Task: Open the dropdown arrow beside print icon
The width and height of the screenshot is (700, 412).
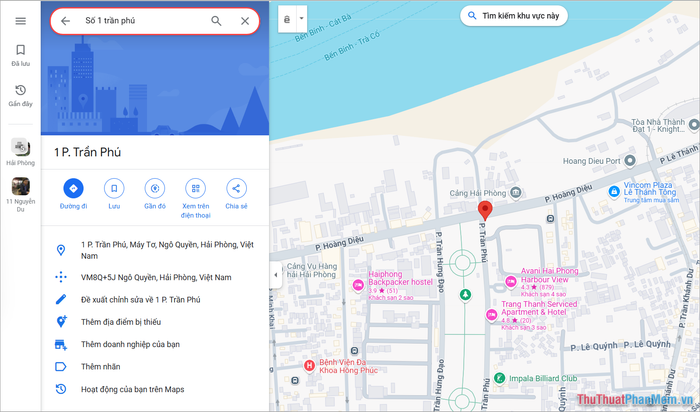Action: (x=301, y=19)
